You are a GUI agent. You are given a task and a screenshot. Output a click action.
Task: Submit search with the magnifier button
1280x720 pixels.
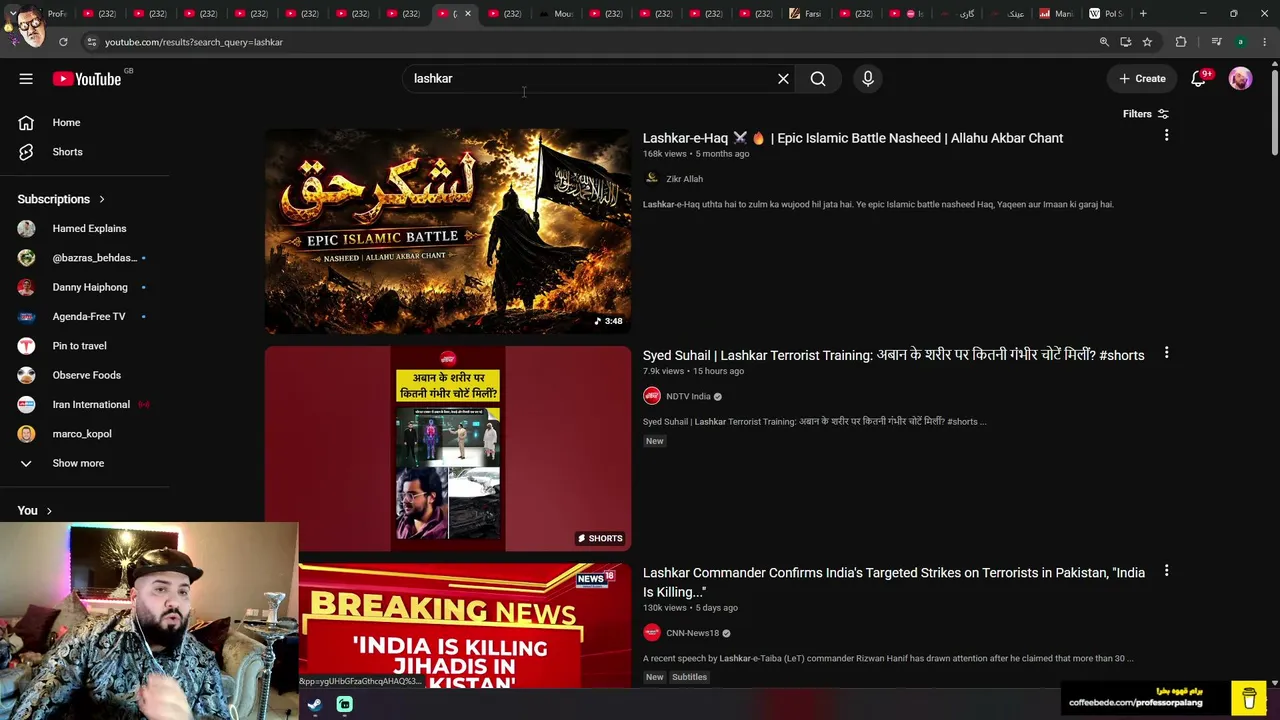coord(818,79)
